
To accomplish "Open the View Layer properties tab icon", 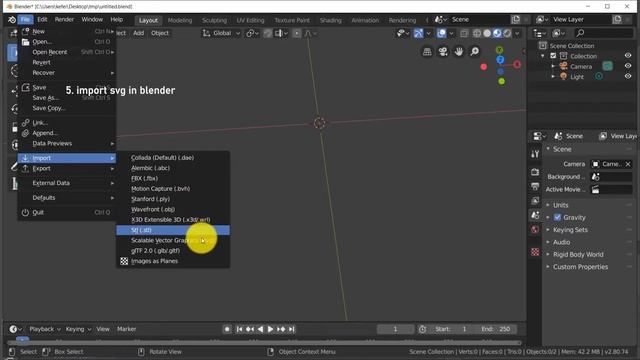I will 535,200.
